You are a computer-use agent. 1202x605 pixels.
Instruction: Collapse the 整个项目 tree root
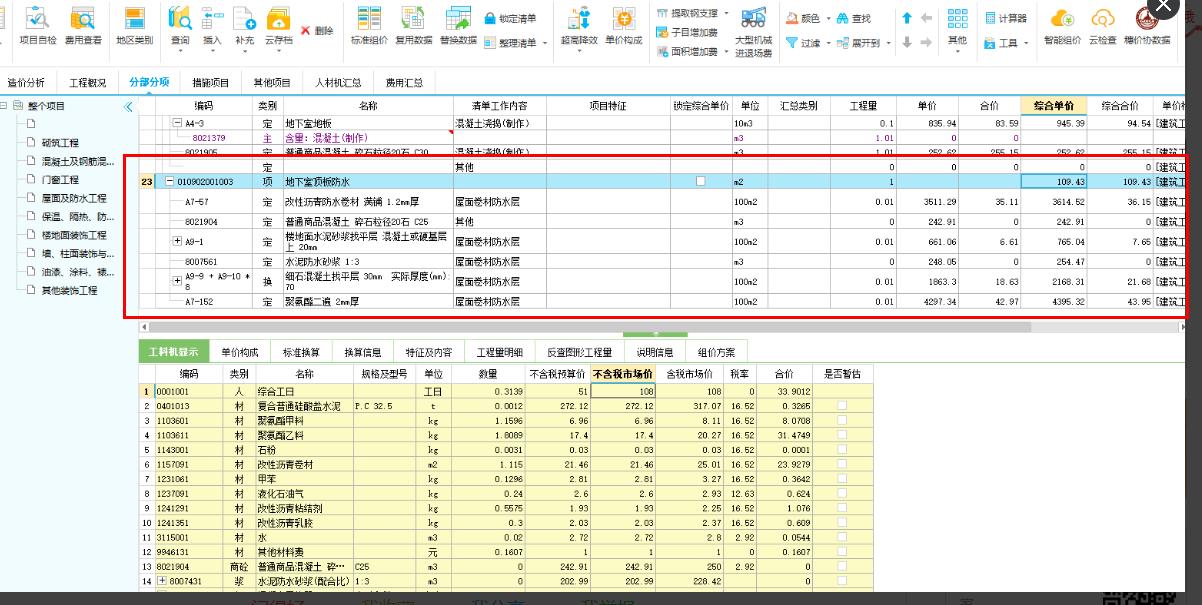(5, 105)
